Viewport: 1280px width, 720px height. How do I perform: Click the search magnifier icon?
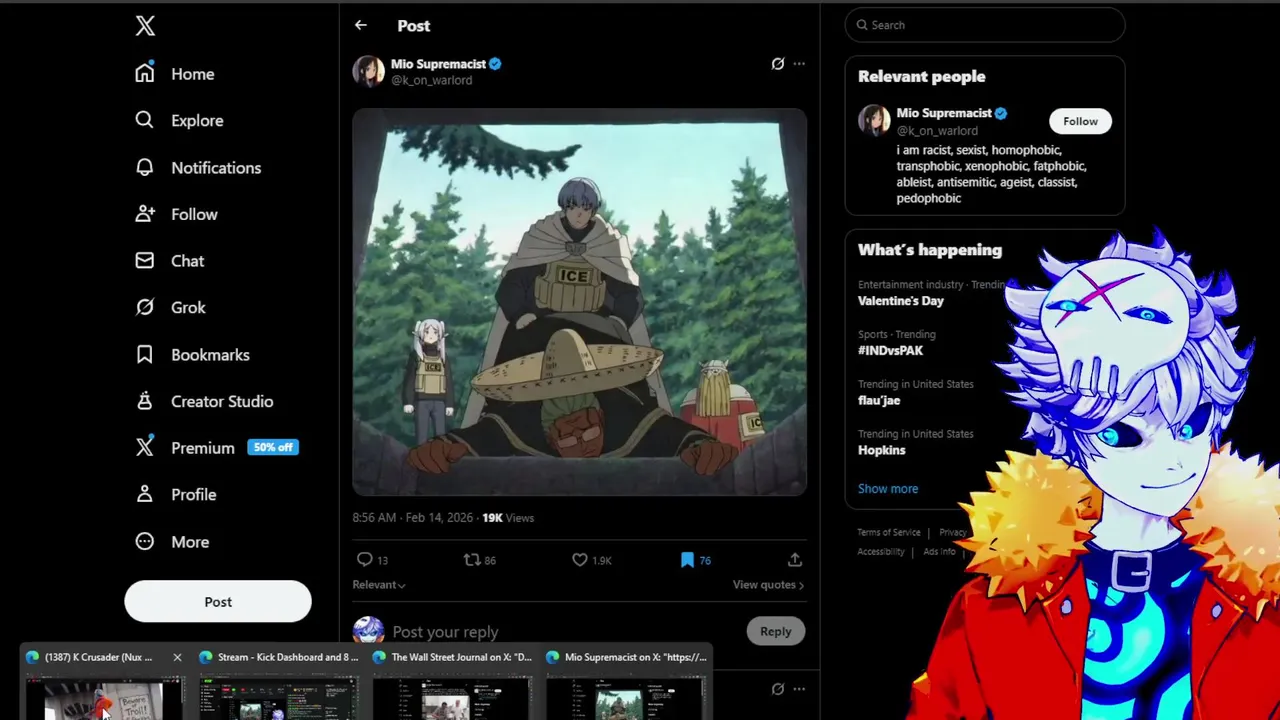click(861, 25)
